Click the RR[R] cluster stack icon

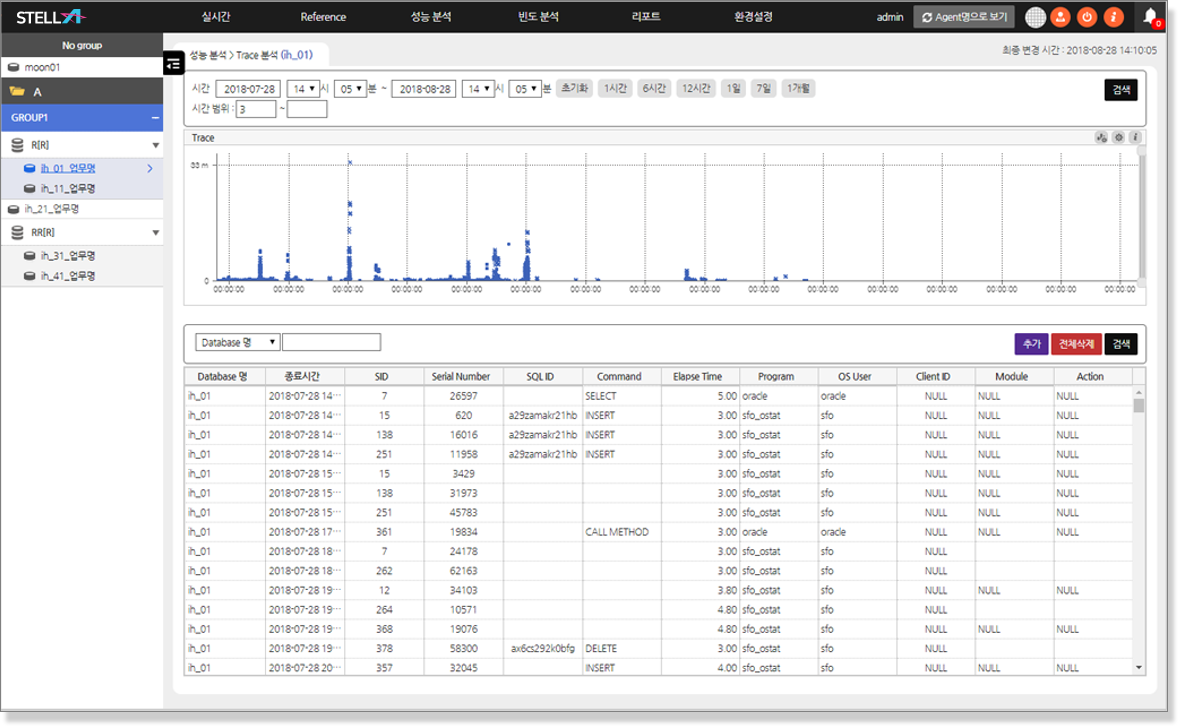[x=17, y=232]
